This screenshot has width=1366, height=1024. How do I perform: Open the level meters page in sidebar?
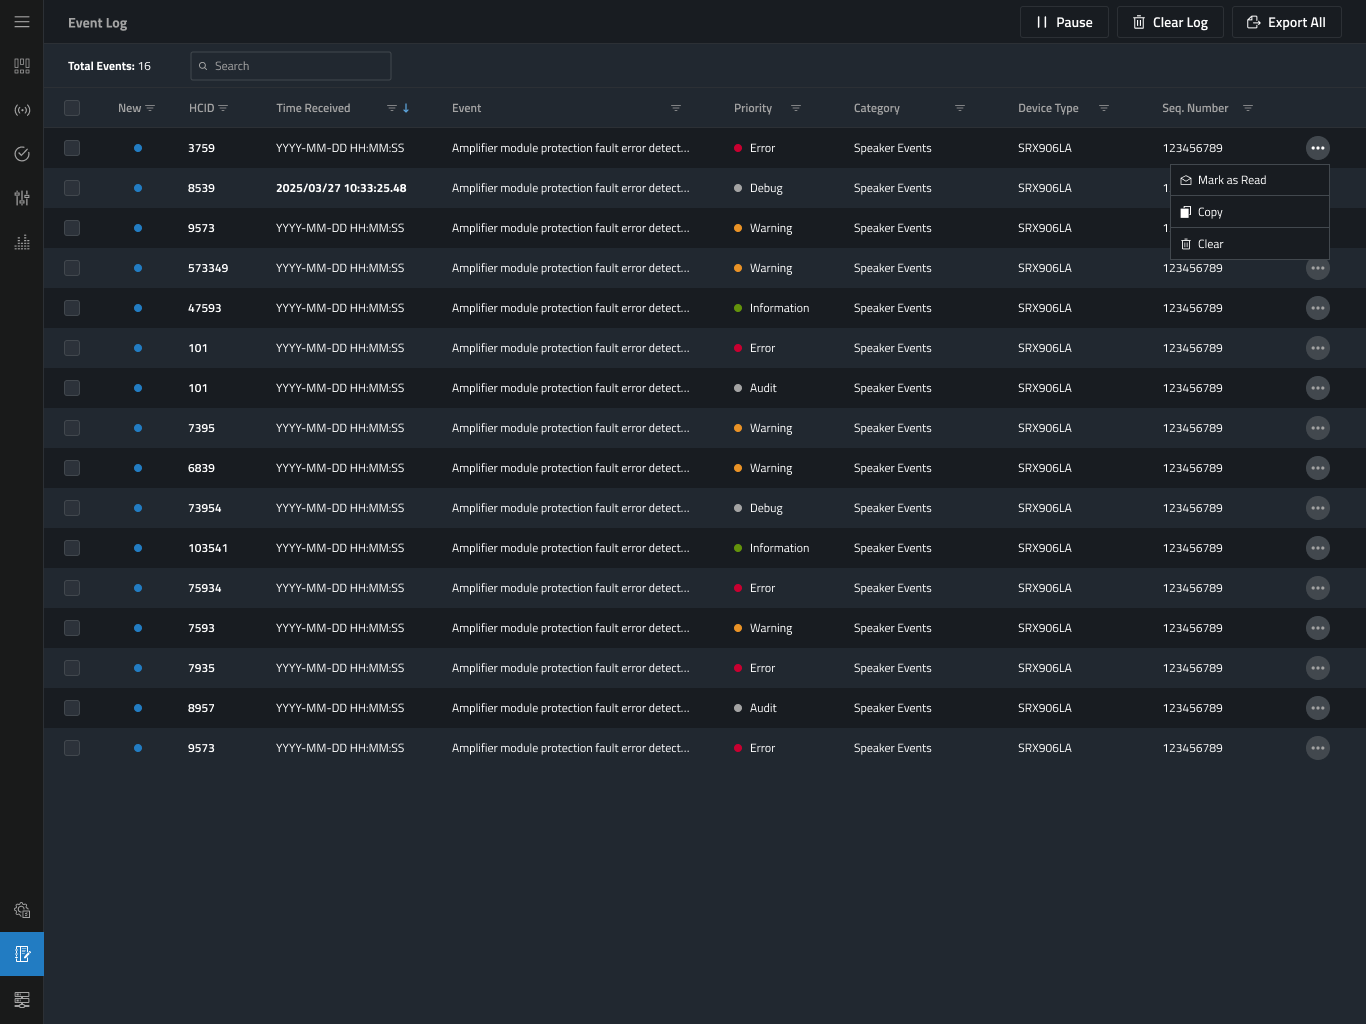22,242
